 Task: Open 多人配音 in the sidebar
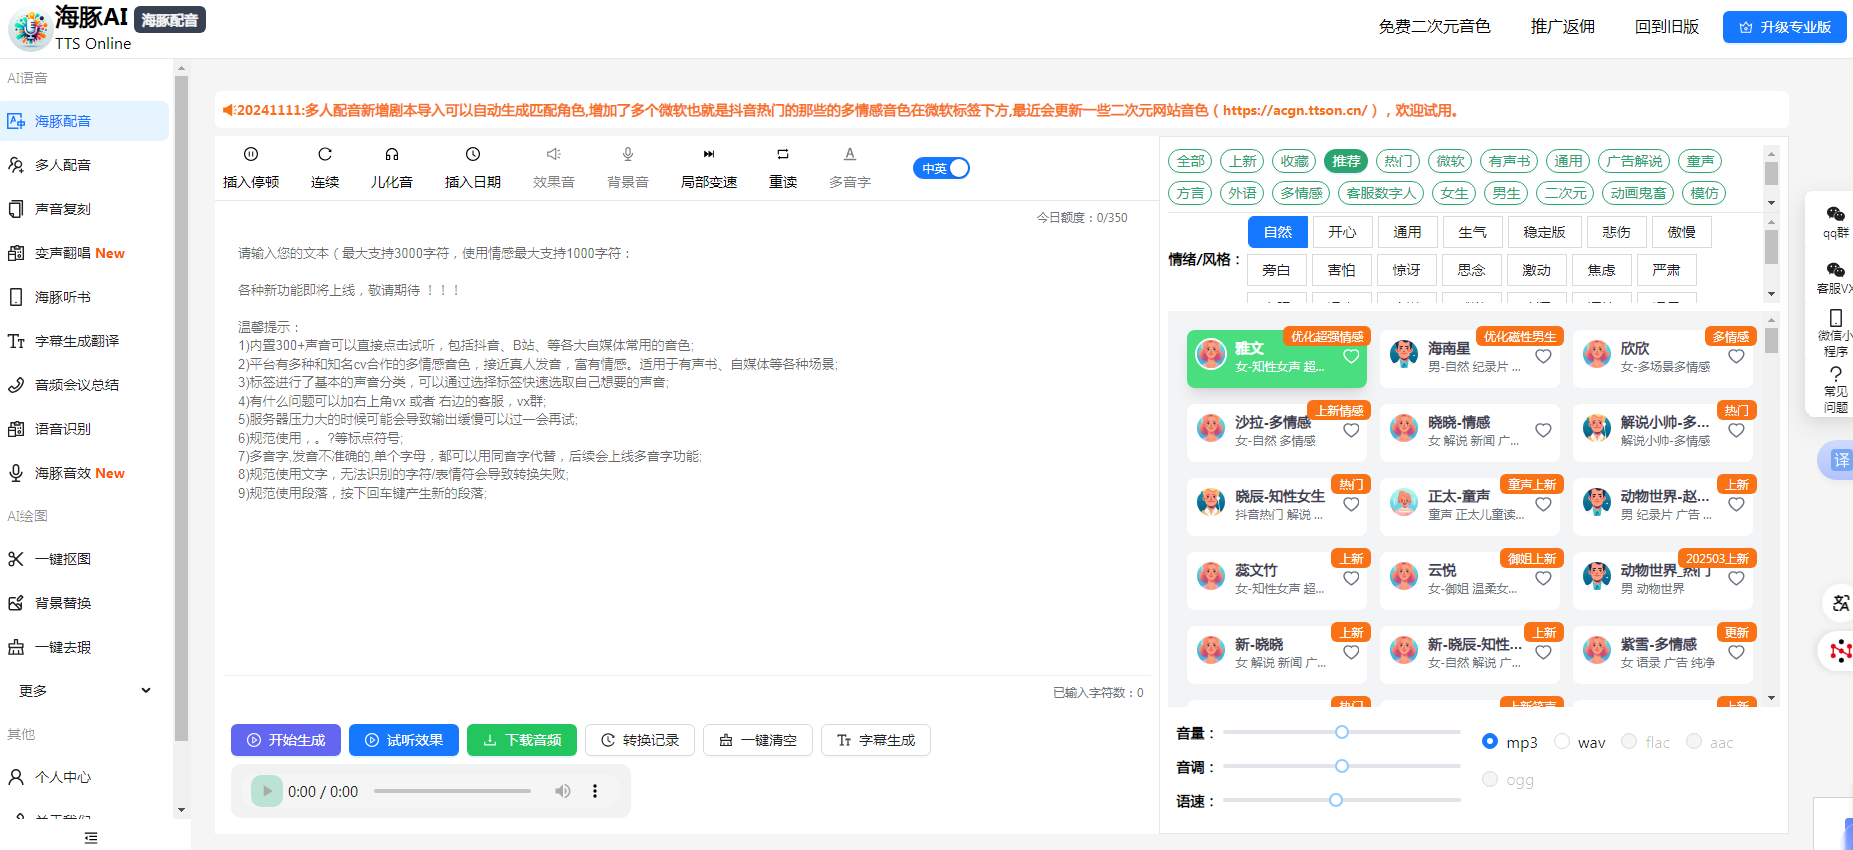[x=63, y=165]
